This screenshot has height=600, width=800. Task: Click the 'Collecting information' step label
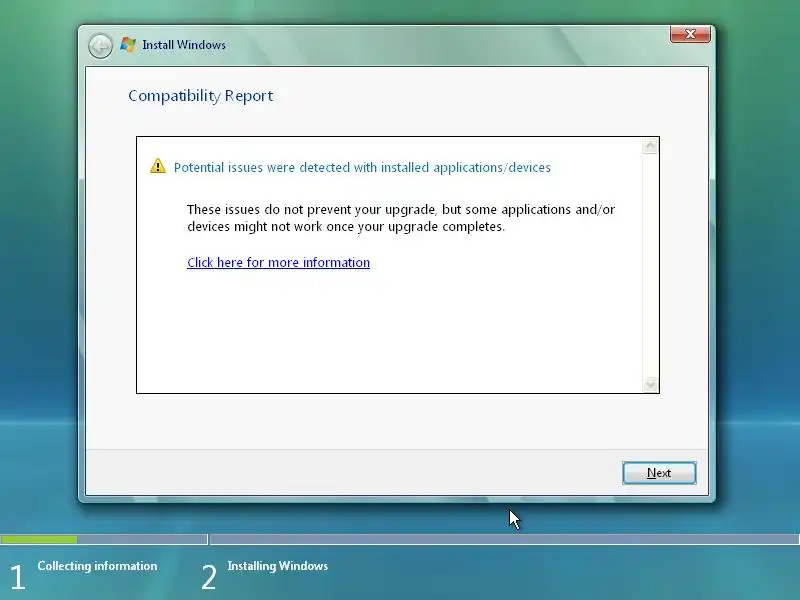[x=97, y=566]
